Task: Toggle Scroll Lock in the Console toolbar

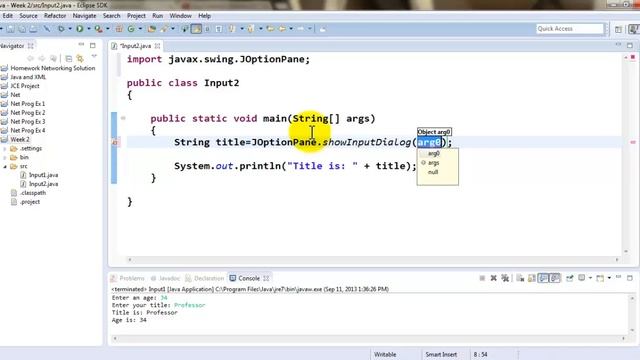Action: pyautogui.click(x=531, y=278)
